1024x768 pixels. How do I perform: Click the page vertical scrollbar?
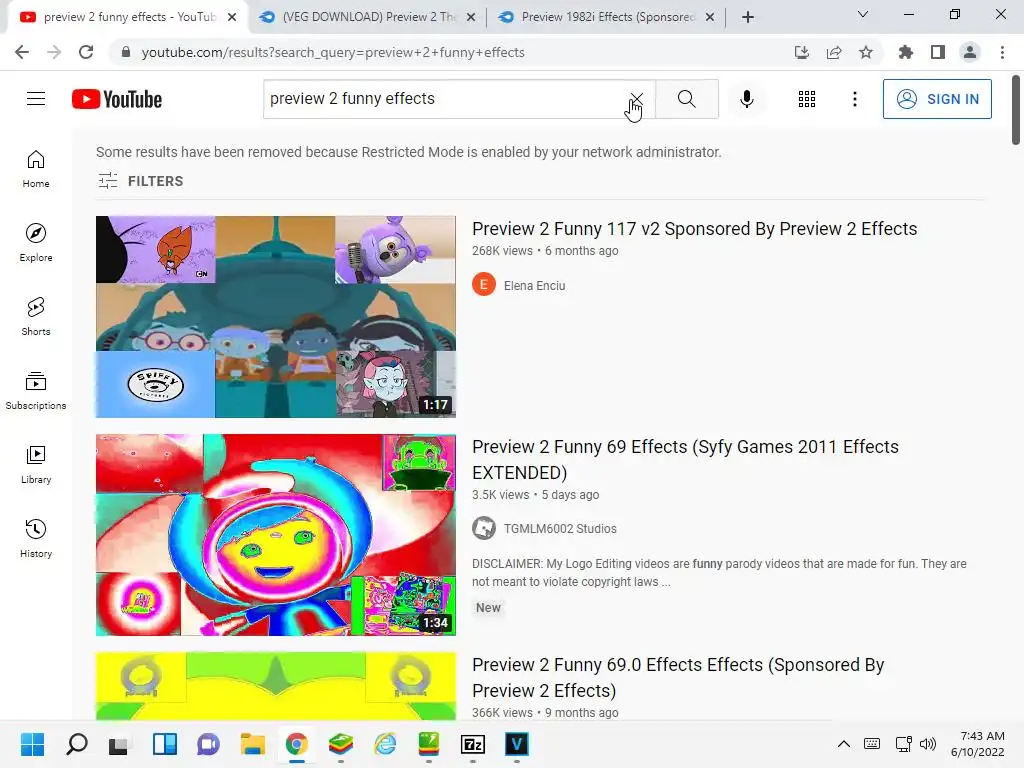[1016, 110]
